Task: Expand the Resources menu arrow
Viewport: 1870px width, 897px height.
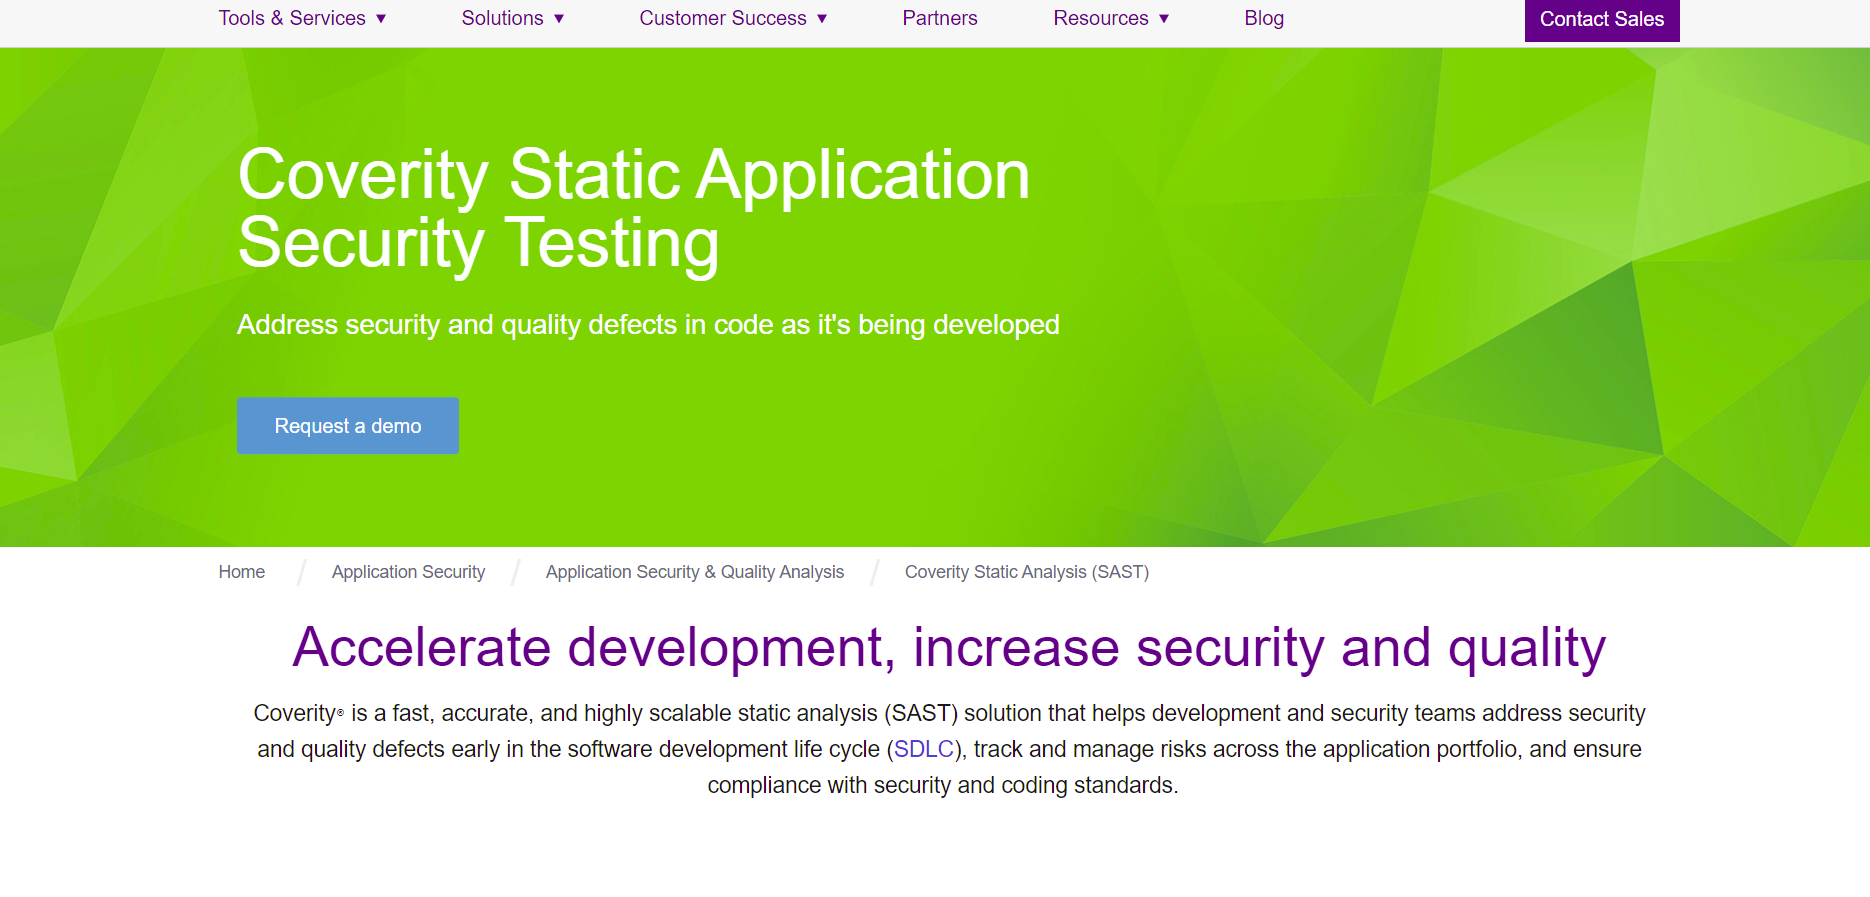Action: (1164, 19)
